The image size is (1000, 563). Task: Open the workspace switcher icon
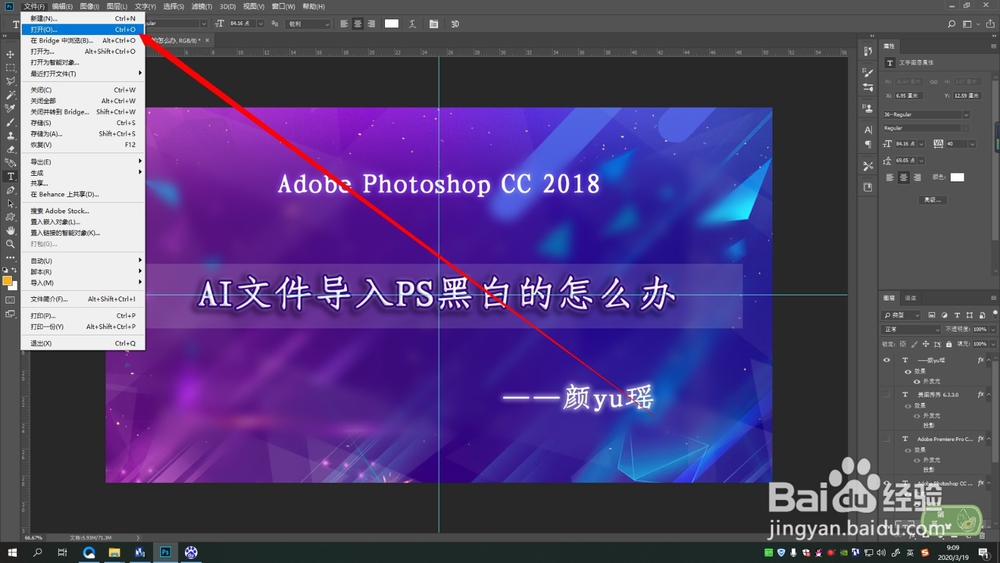coord(969,24)
